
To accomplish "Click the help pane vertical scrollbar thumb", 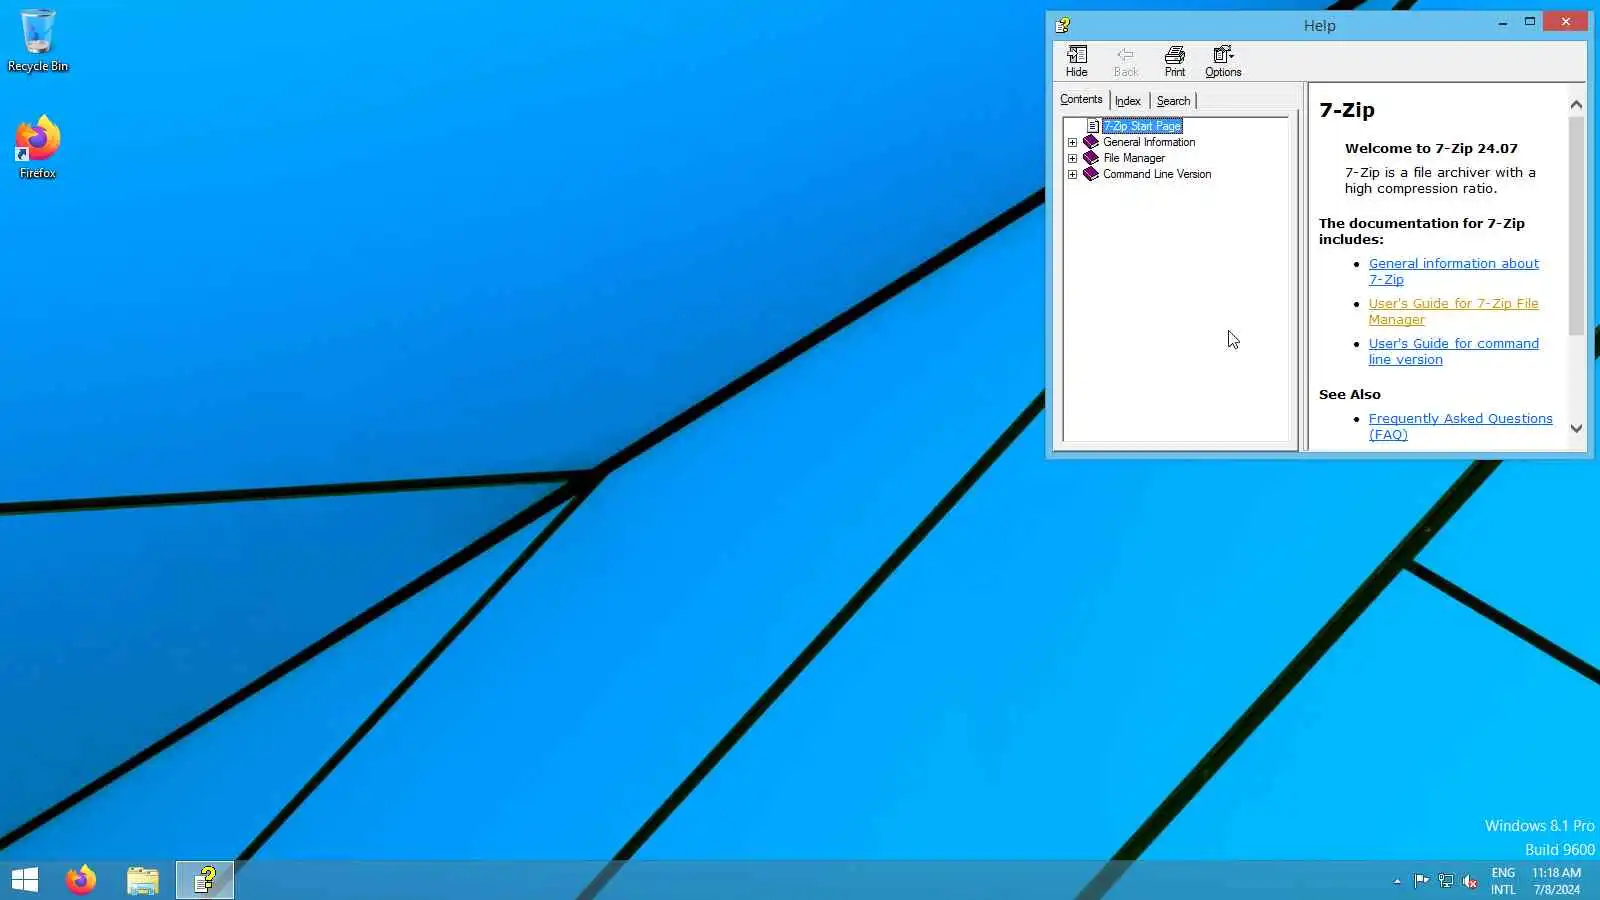I will [x=1576, y=225].
